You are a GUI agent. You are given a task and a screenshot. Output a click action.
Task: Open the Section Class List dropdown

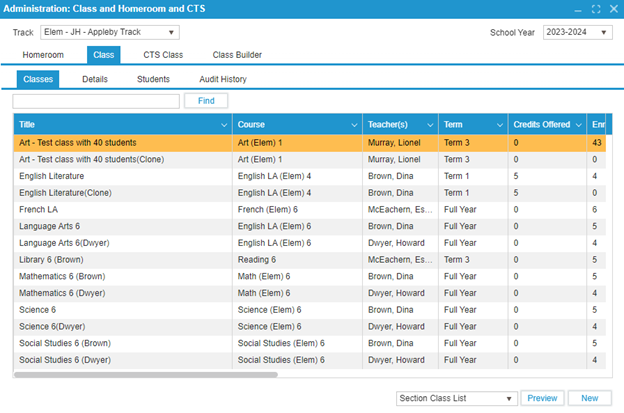point(511,398)
